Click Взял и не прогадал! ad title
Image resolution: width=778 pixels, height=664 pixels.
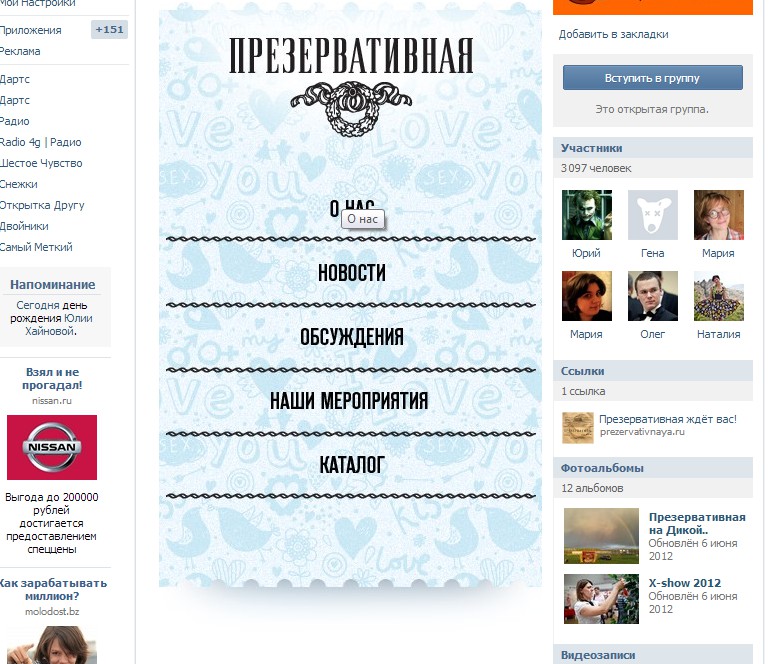click(52, 379)
